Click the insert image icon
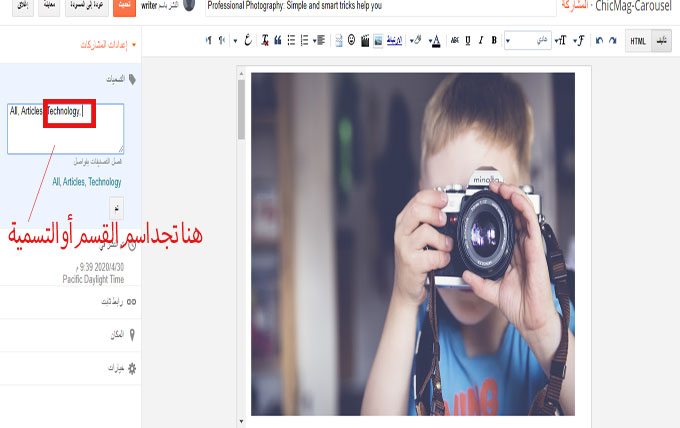Screen dimensions: 680x428 378,41
